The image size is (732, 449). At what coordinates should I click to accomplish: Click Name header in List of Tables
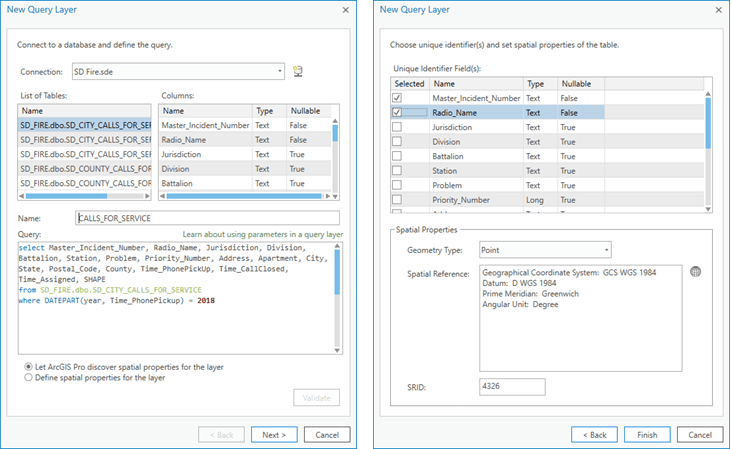(84, 111)
